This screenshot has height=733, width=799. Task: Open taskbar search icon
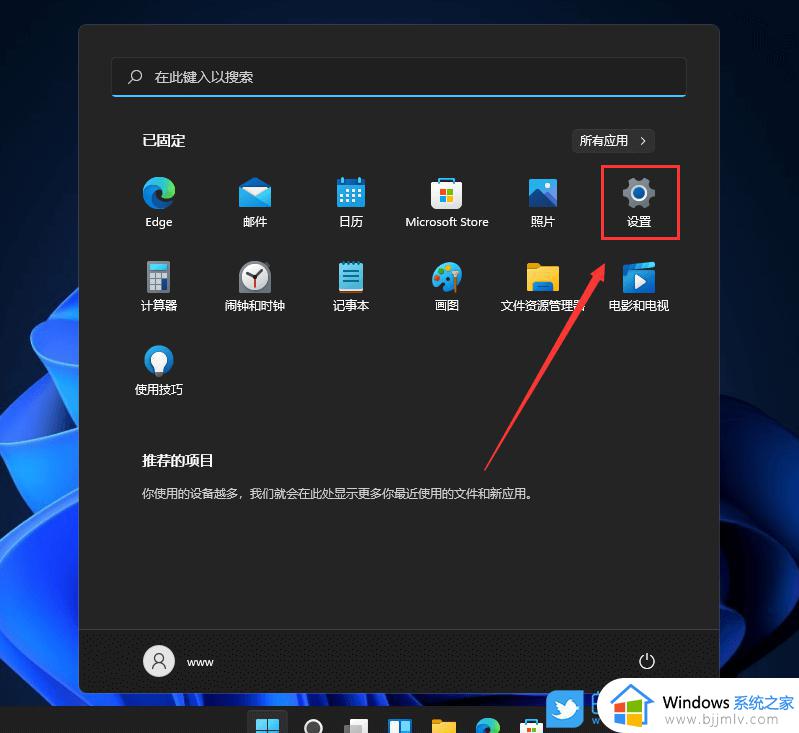[313, 725]
